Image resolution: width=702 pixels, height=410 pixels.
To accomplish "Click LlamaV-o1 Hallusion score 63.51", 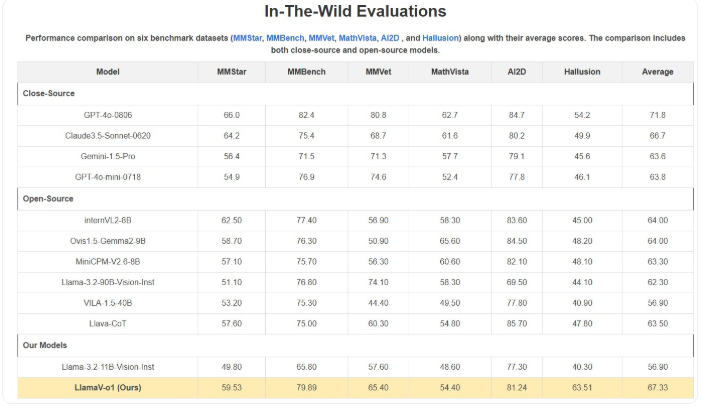I will 582,388.
